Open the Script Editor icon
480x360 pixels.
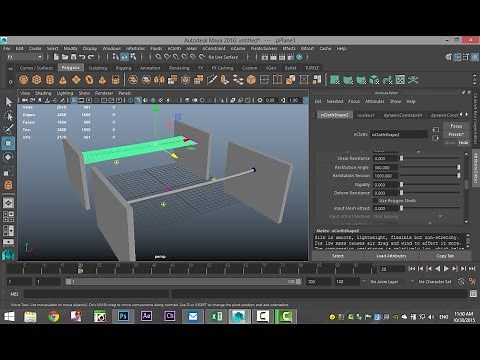tap(473, 294)
